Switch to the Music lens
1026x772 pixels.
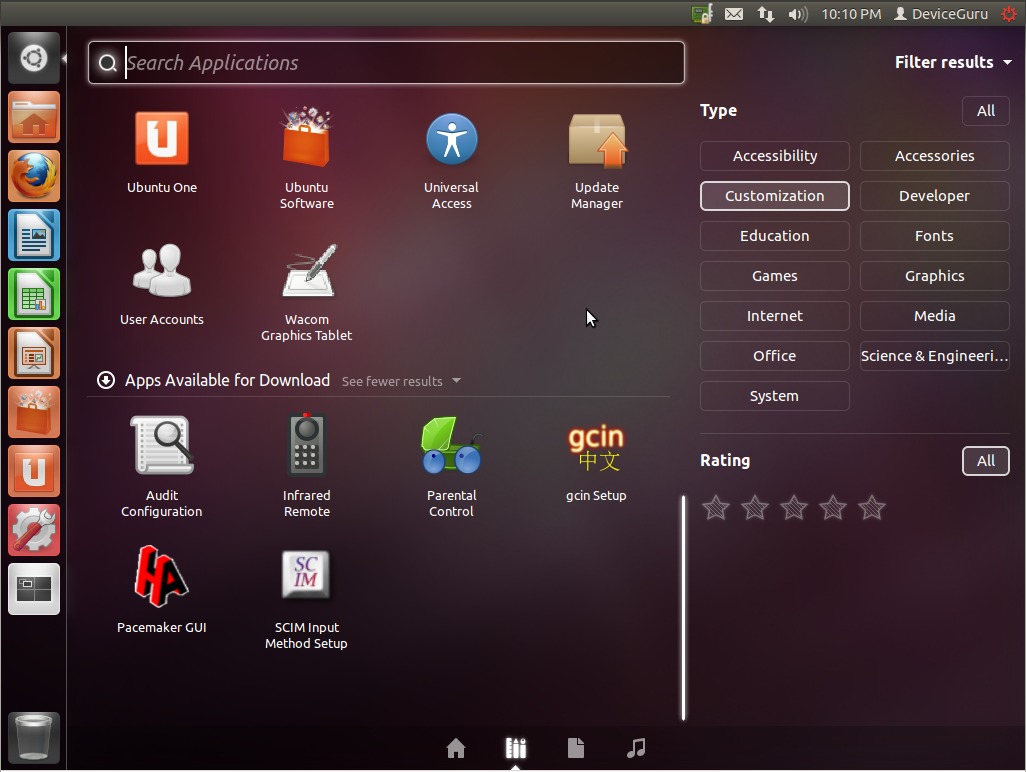636,748
